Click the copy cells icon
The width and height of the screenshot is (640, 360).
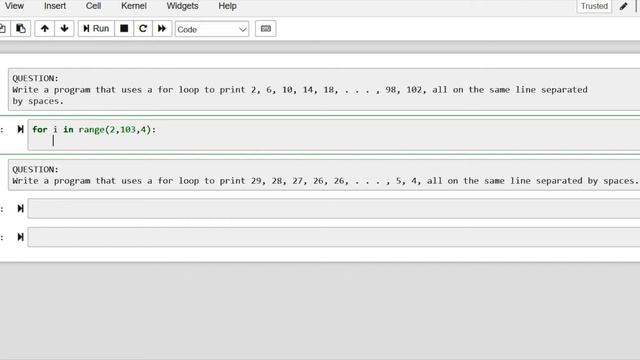[3, 29]
